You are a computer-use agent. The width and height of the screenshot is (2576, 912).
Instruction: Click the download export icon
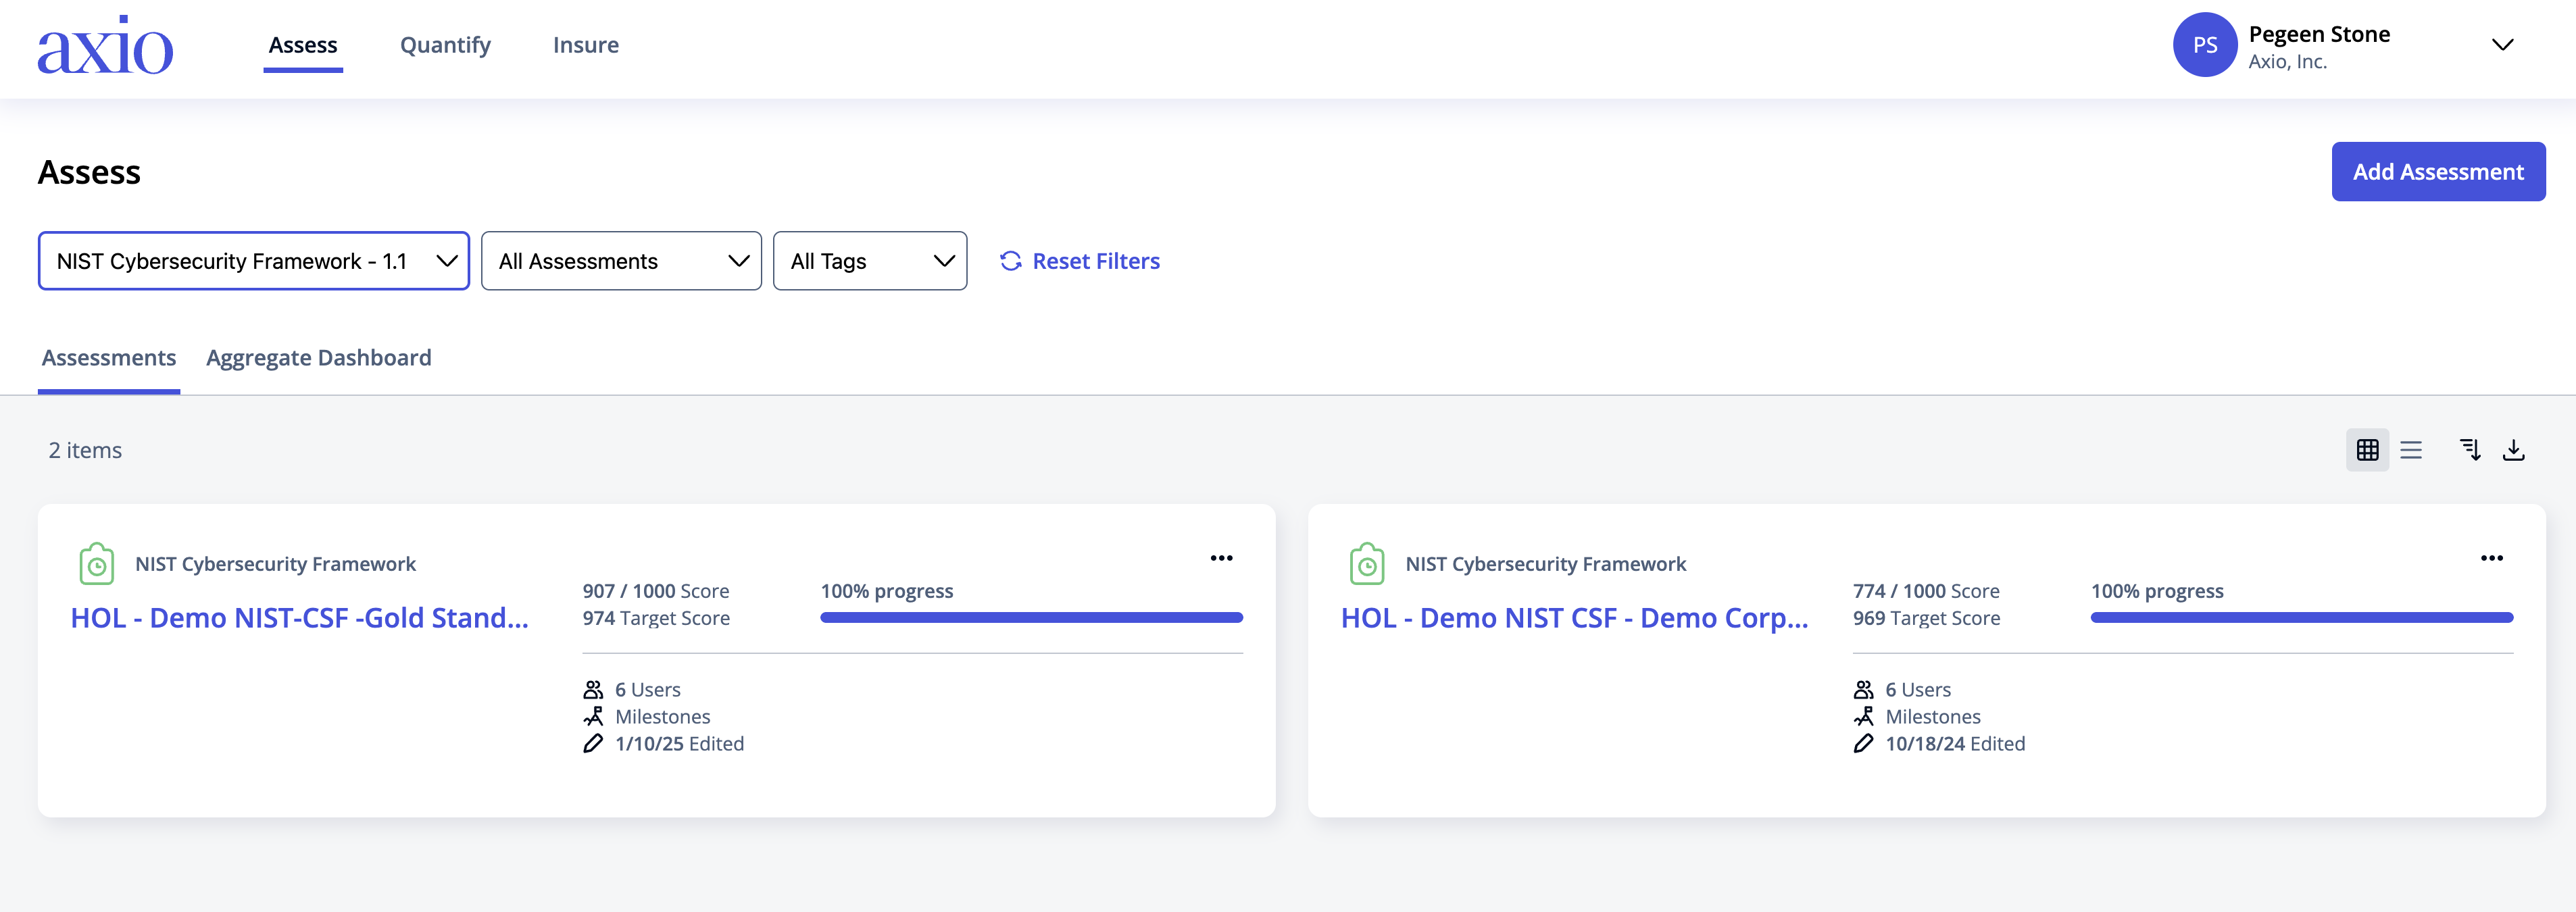click(2513, 450)
